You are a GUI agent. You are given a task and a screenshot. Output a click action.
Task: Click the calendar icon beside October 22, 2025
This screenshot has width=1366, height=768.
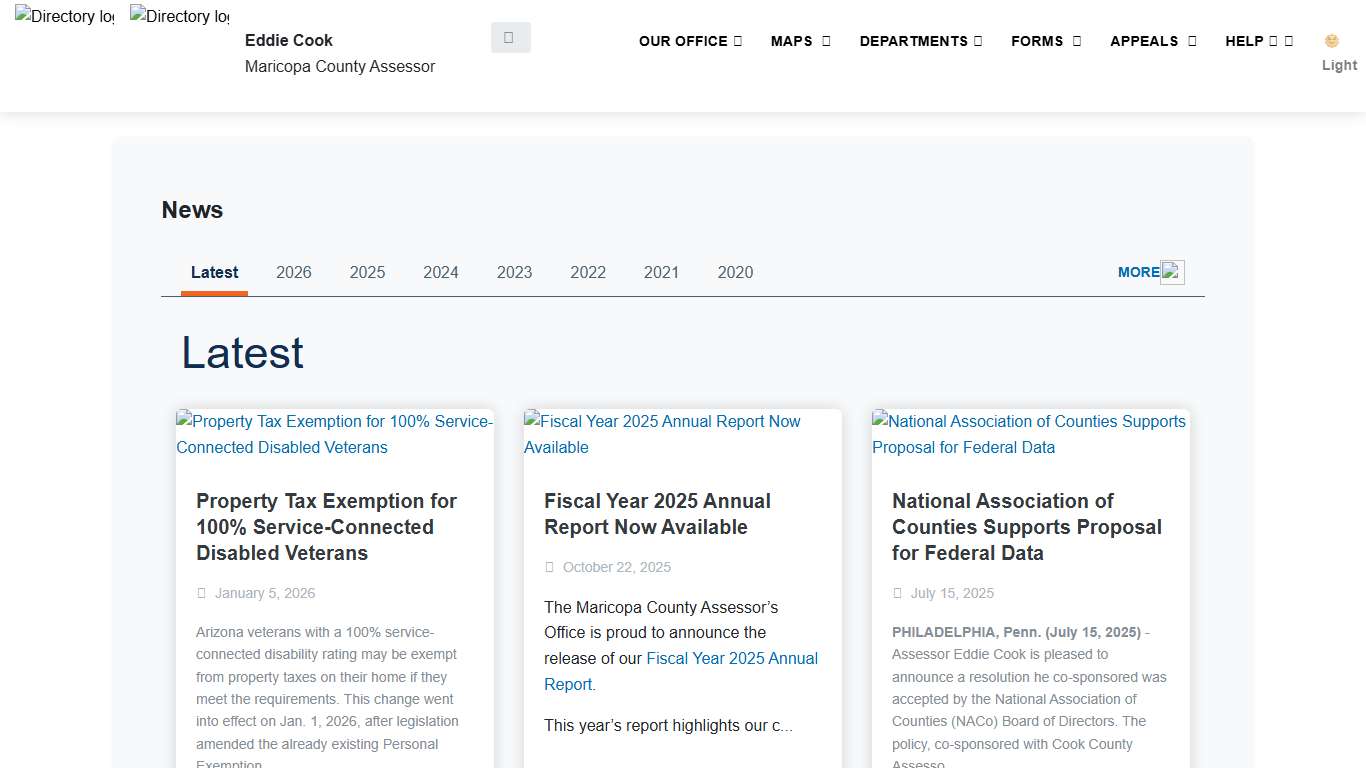pos(549,567)
